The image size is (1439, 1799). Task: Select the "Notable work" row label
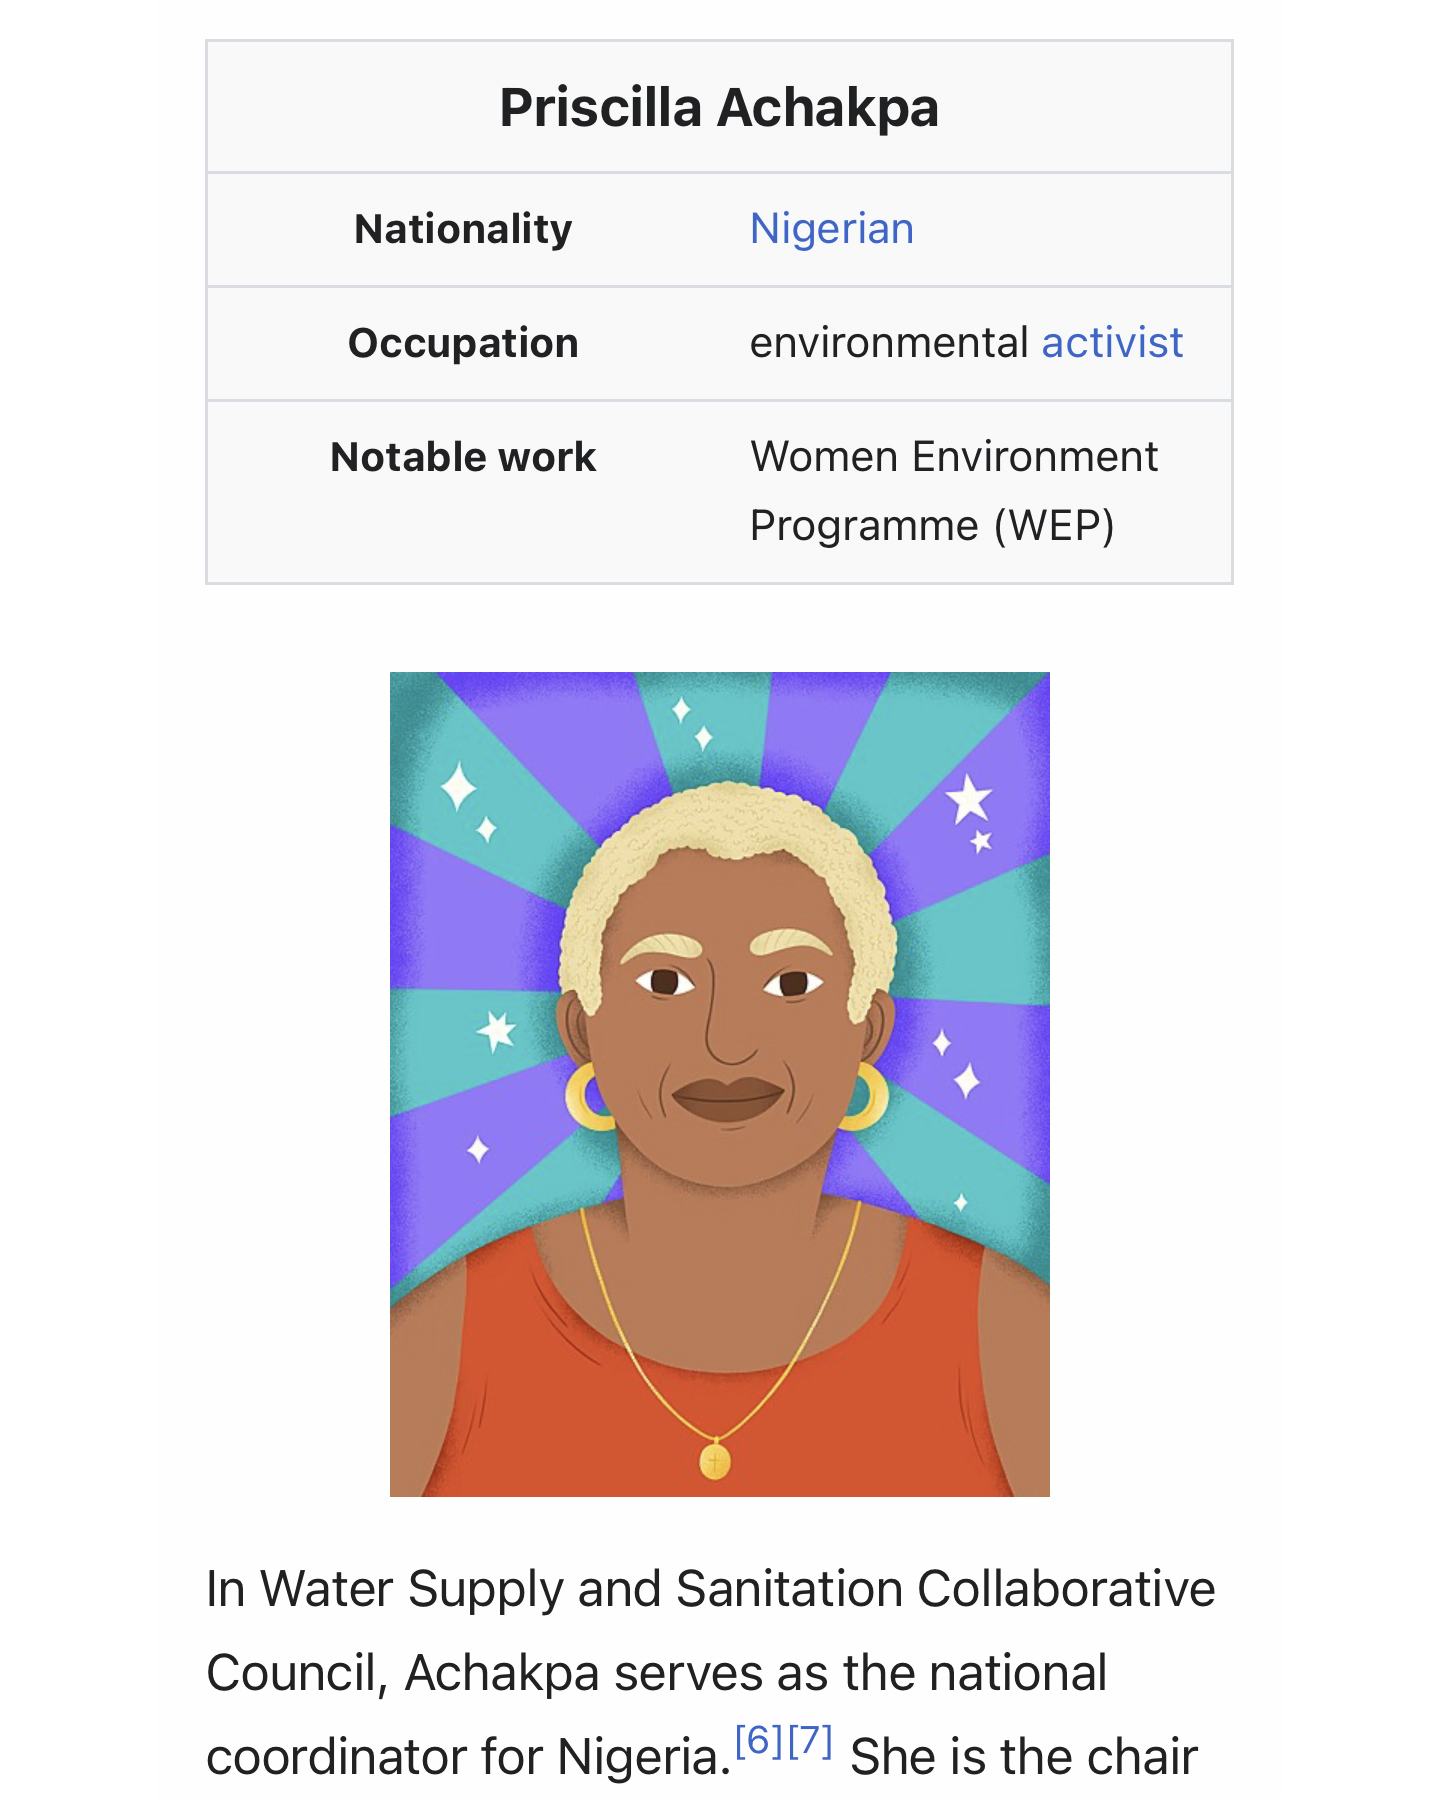463,457
